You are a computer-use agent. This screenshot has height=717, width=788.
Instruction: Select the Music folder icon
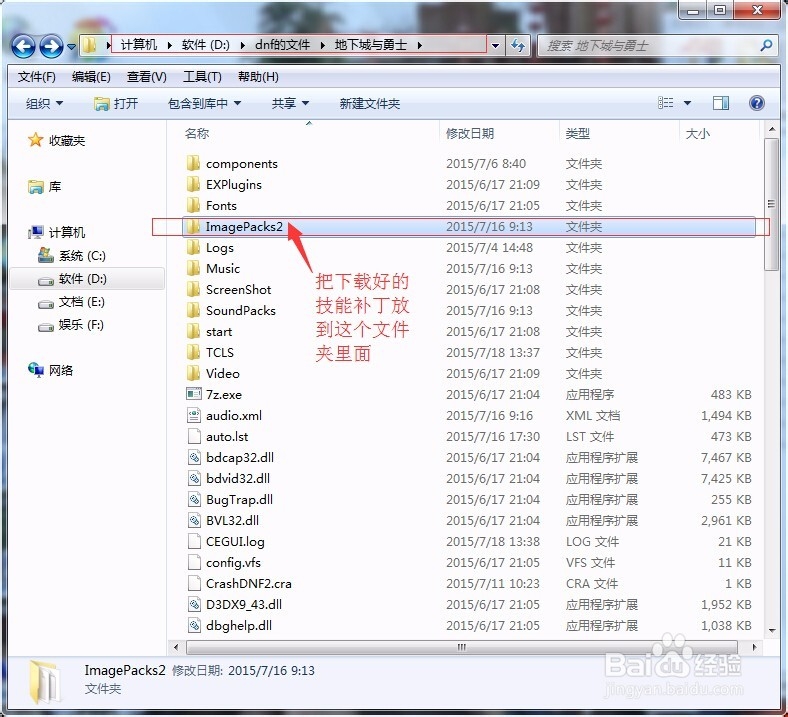(193, 268)
